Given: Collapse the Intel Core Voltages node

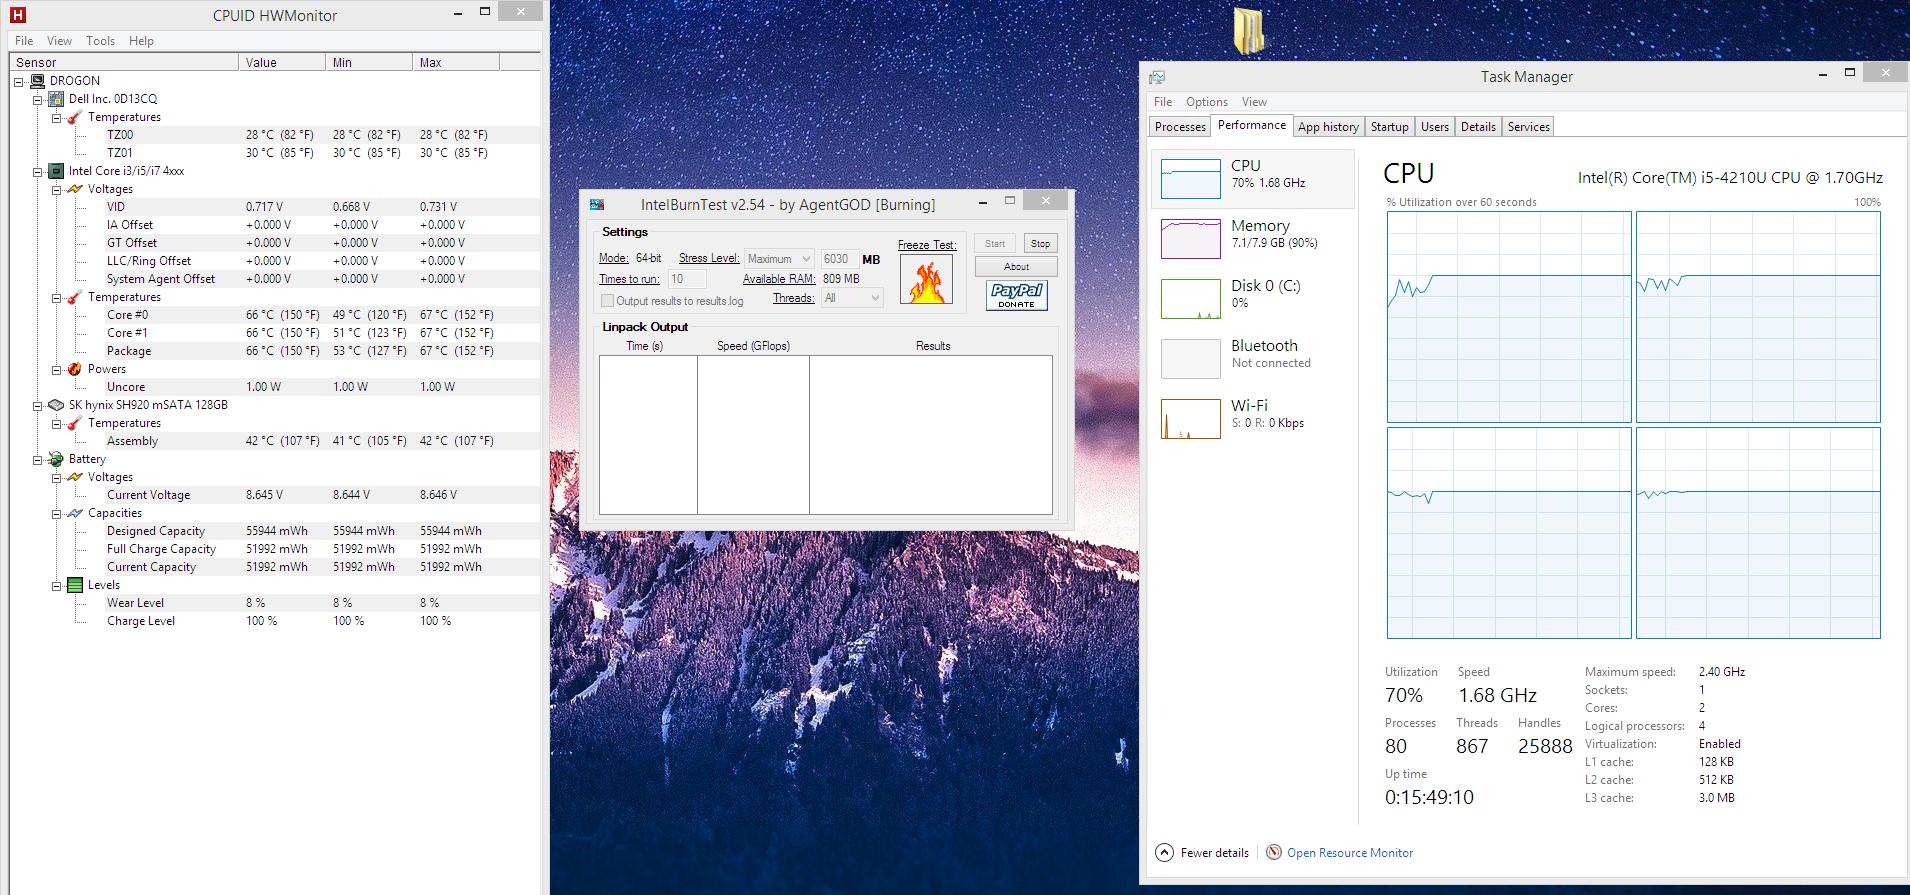Looking at the screenshot, I should click(57, 189).
